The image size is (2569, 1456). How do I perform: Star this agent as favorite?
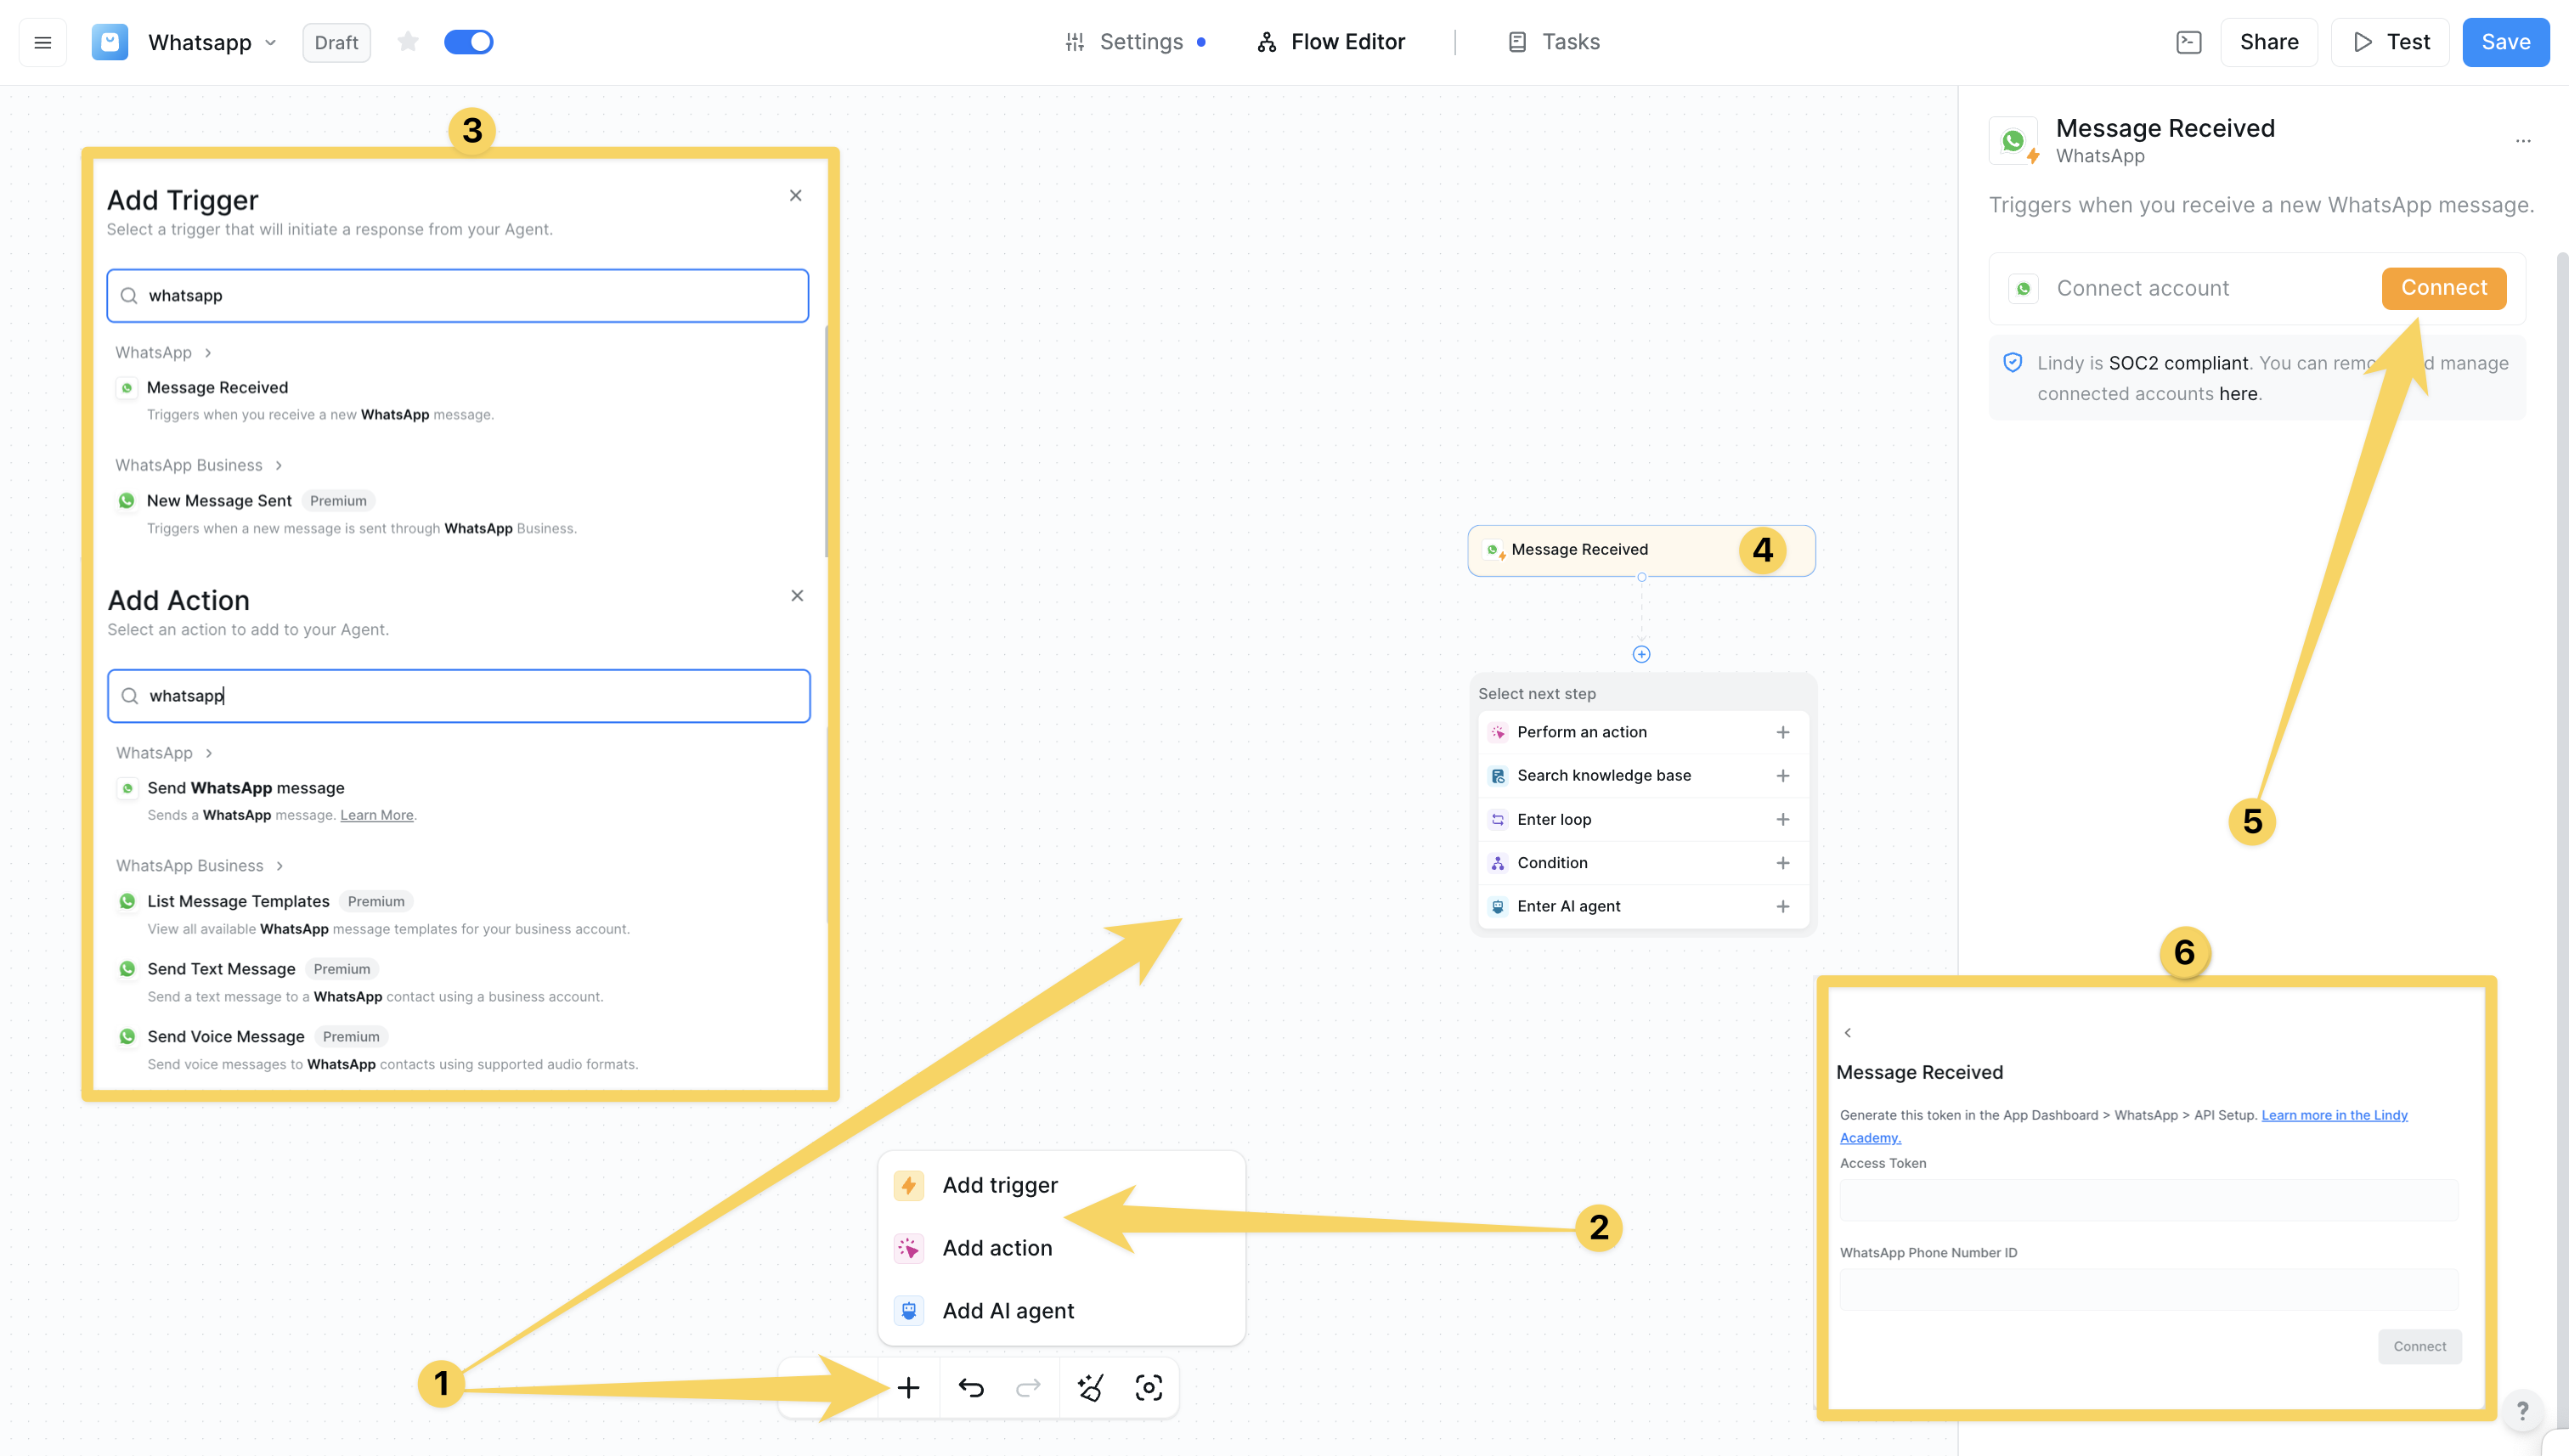coord(407,42)
